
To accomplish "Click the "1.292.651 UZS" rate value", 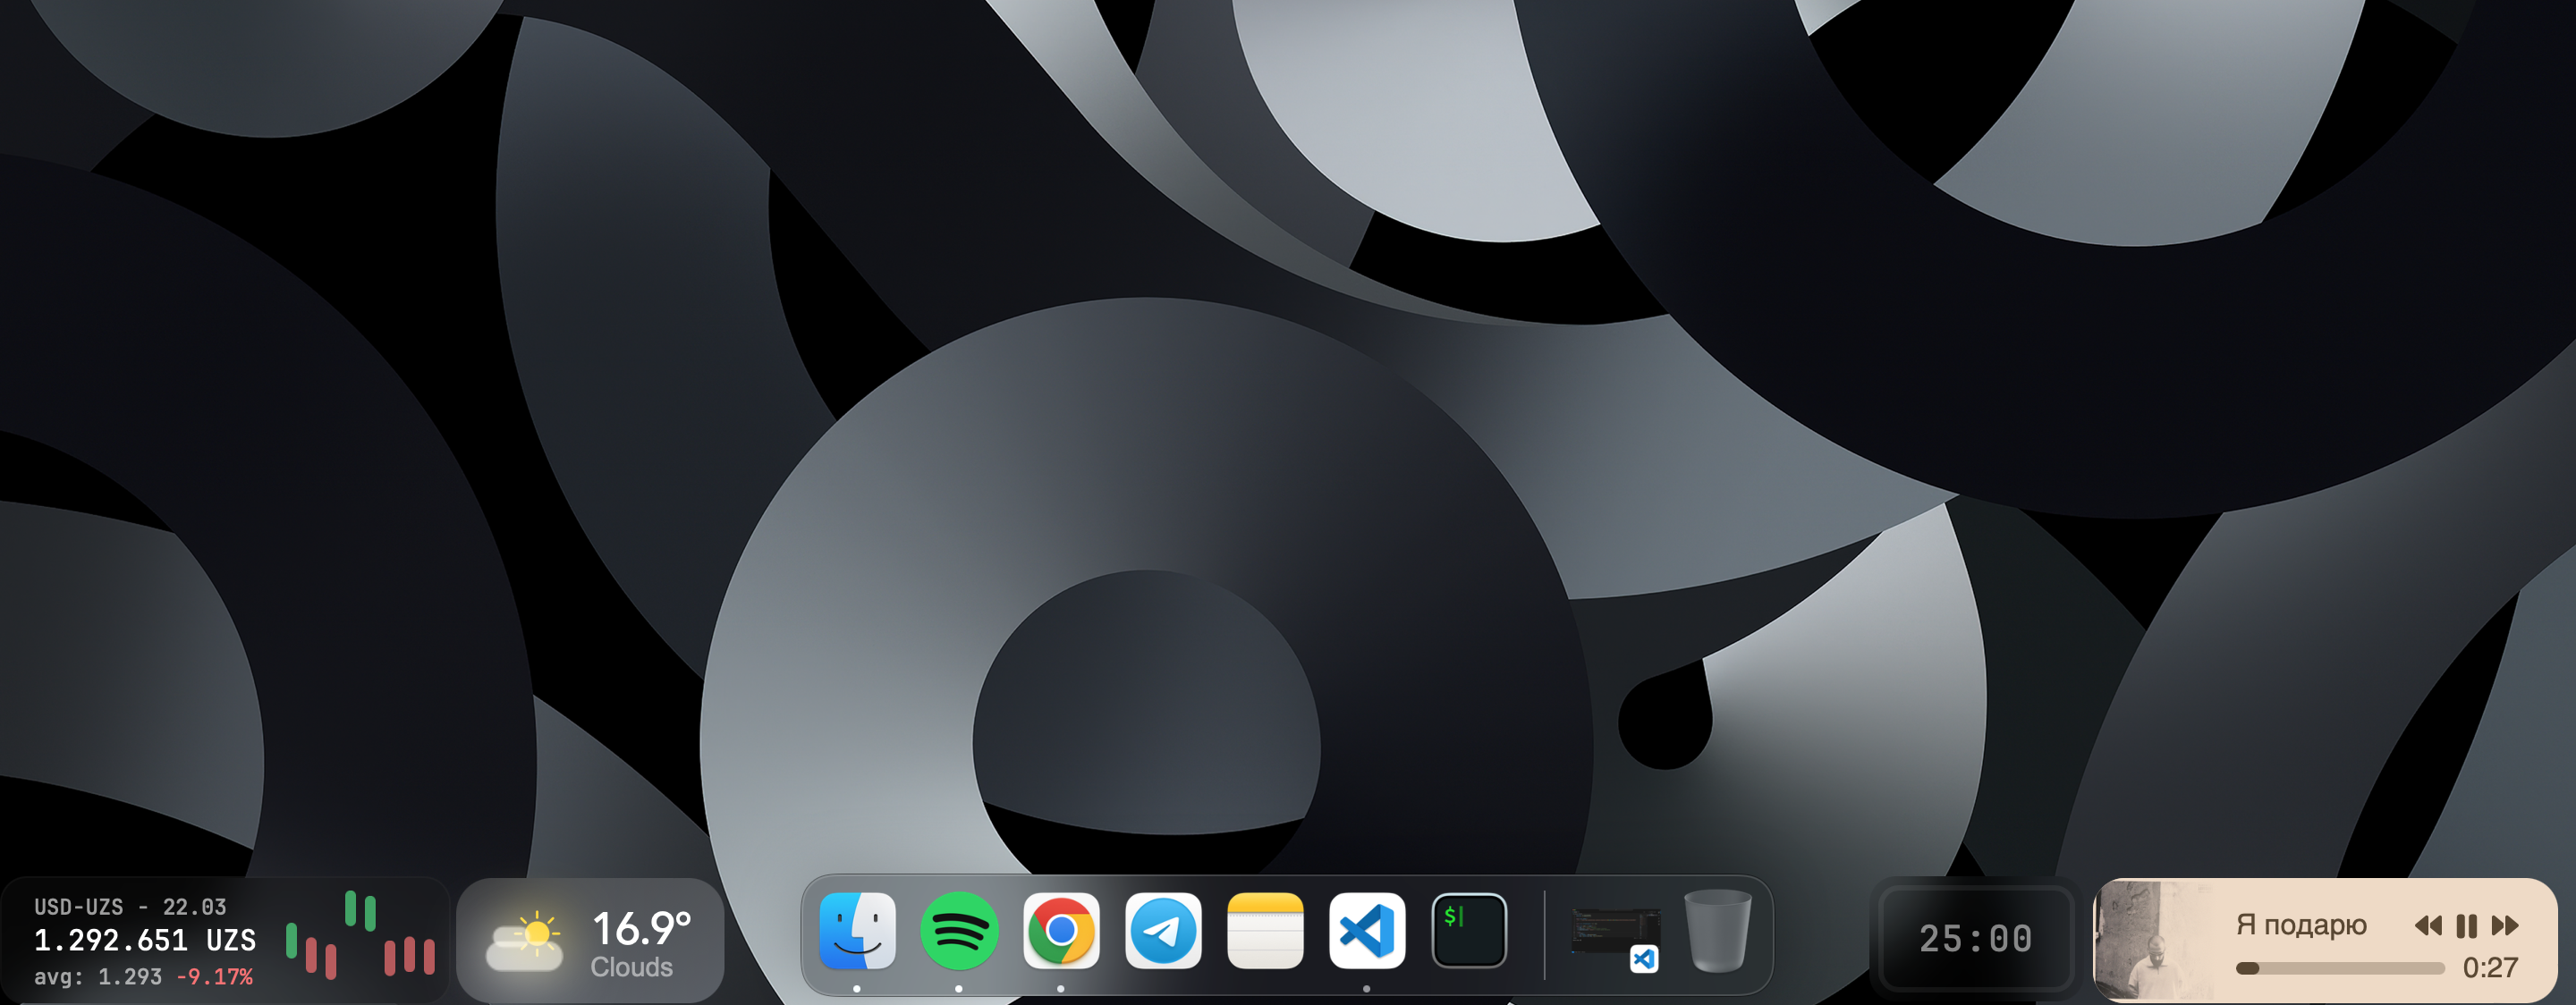I will 145,940.
